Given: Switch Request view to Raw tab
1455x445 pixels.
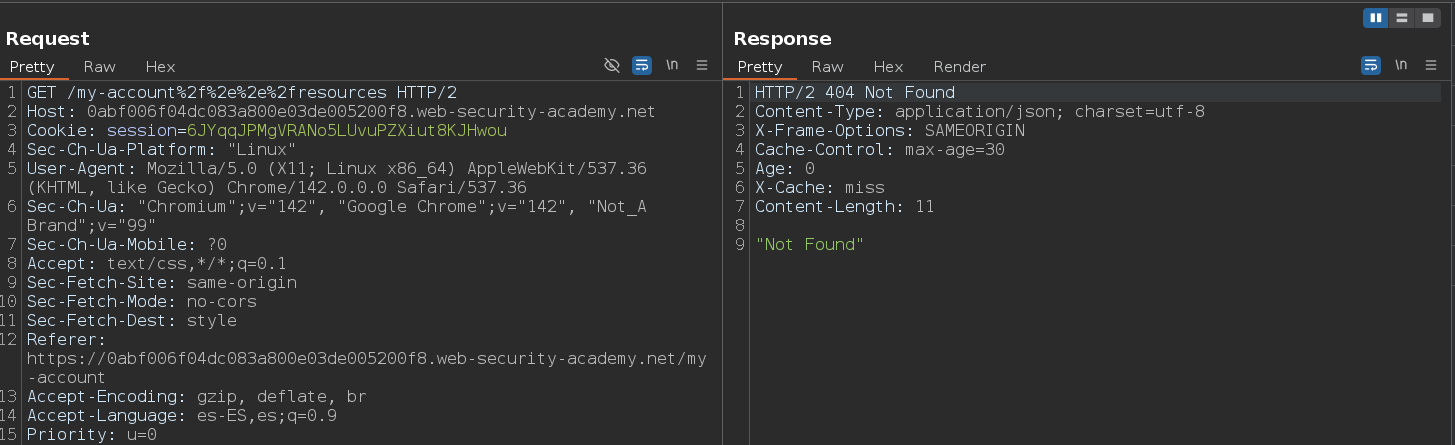Looking at the screenshot, I should pyautogui.click(x=99, y=67).
